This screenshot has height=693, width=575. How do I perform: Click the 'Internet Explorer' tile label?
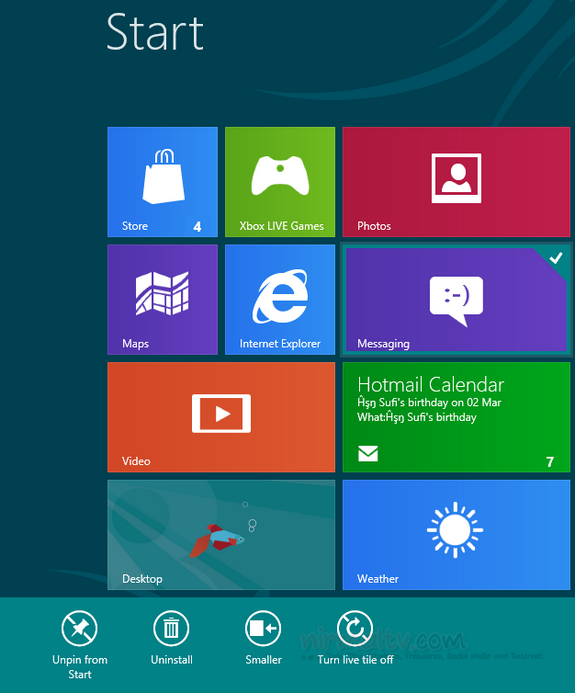[280, 344]
